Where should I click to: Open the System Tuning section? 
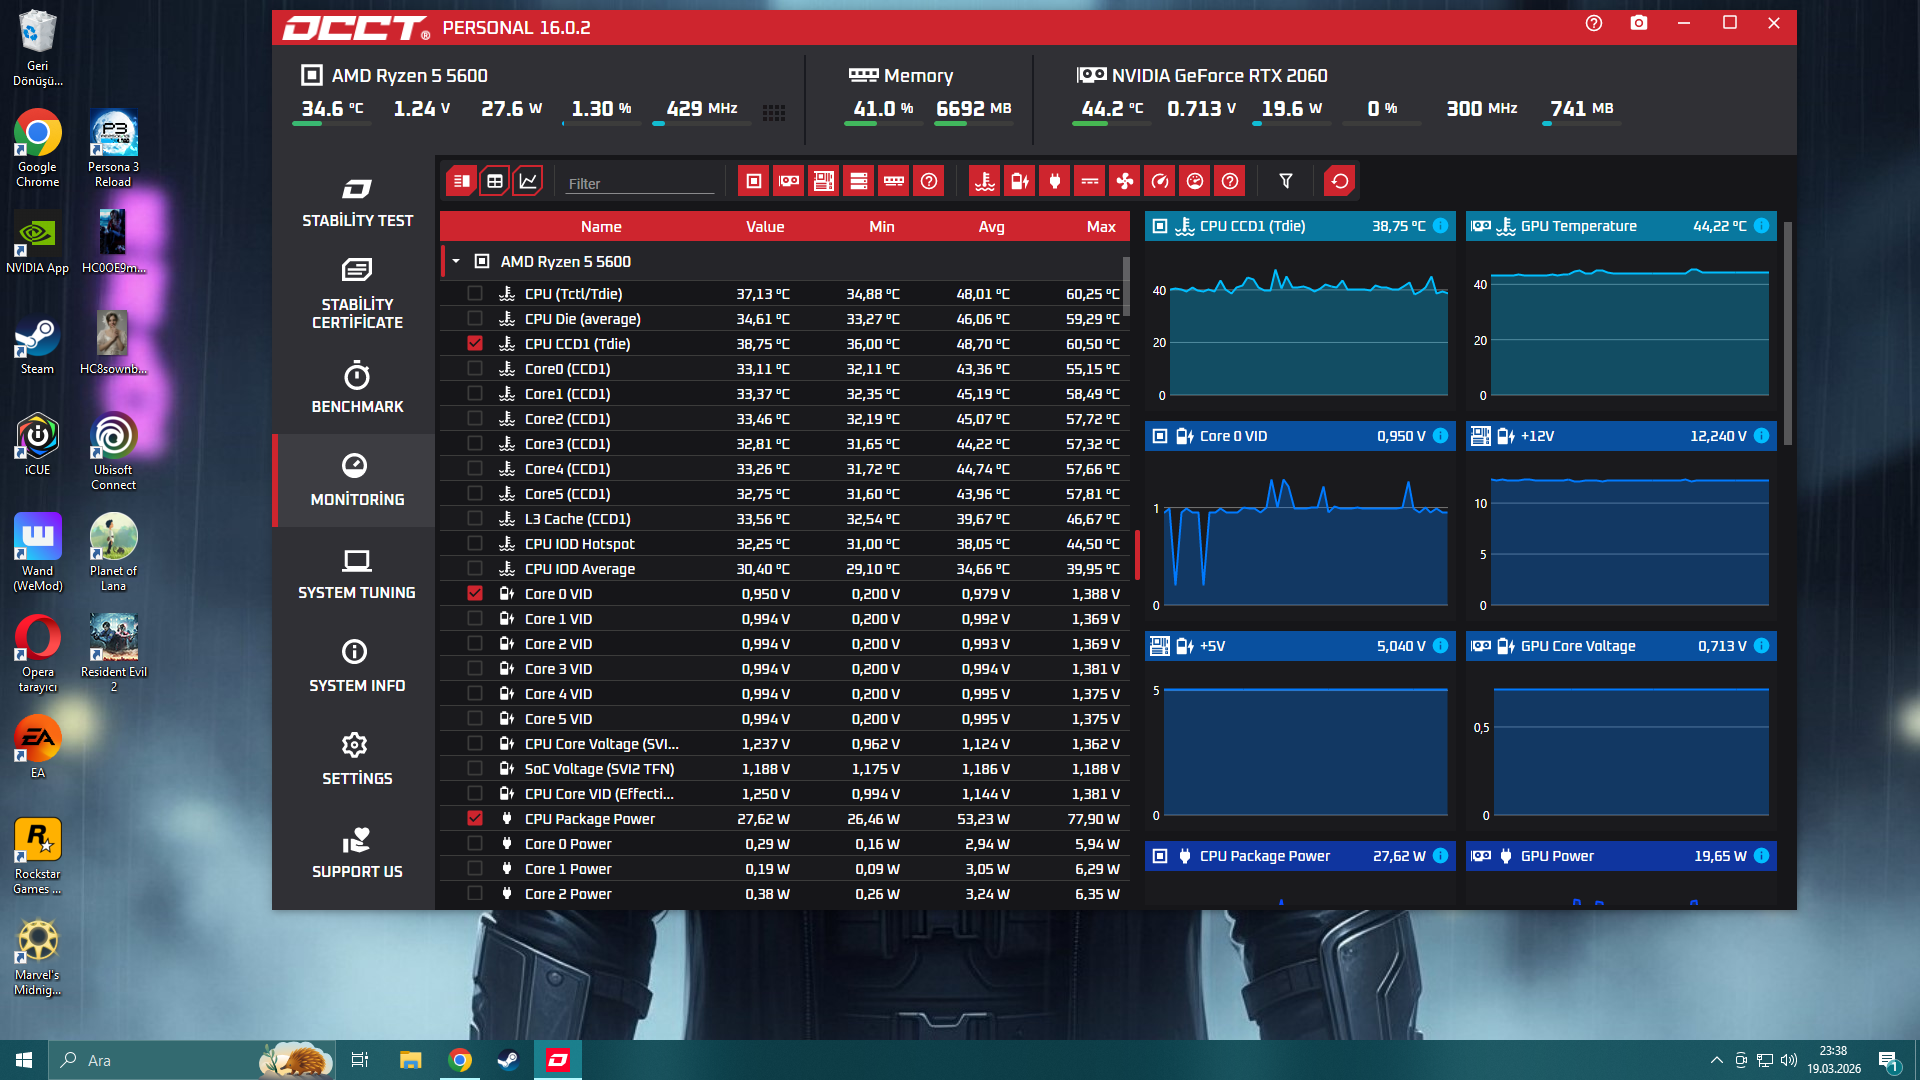[x=357, y=574]
